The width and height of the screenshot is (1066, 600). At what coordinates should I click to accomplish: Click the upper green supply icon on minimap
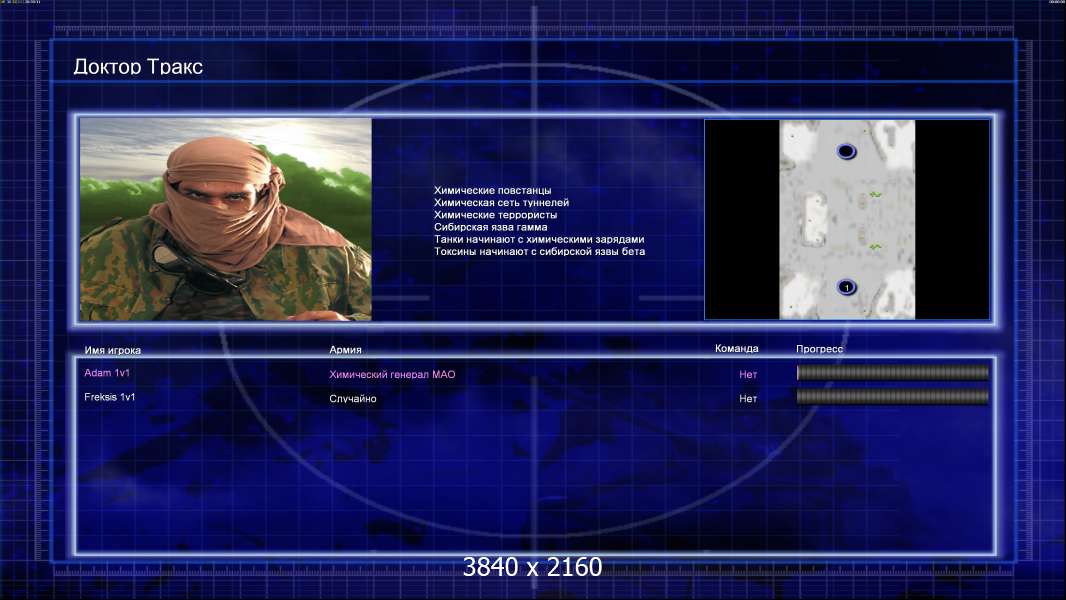click(x=875, y=195)
